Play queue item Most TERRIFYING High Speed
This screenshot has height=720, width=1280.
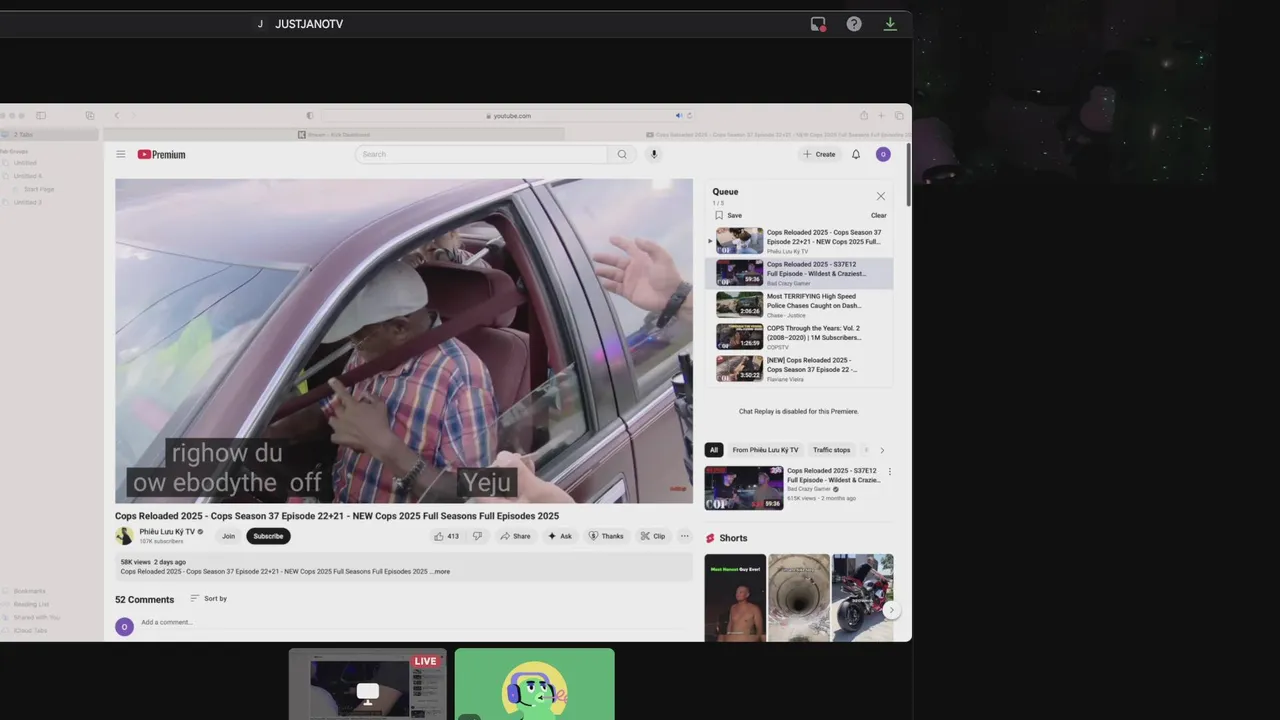tap(800, 305)
